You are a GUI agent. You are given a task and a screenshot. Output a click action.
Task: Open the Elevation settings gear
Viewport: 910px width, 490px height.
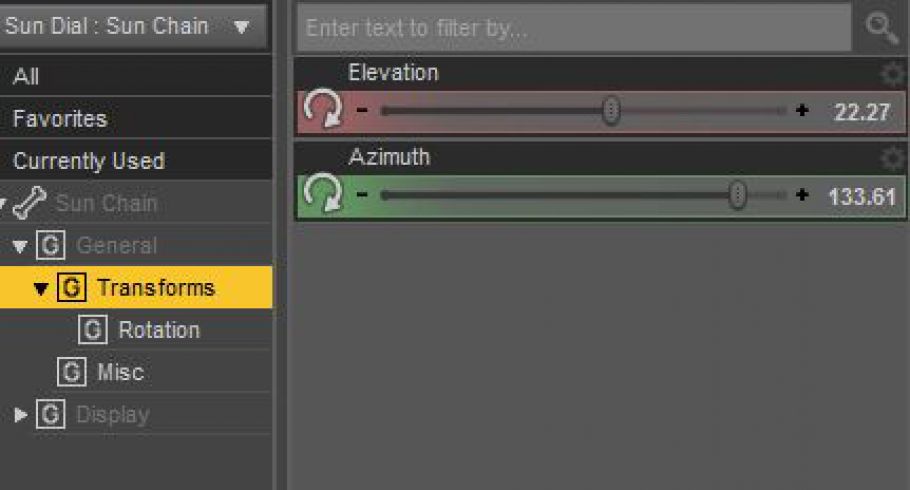(891, 74)
